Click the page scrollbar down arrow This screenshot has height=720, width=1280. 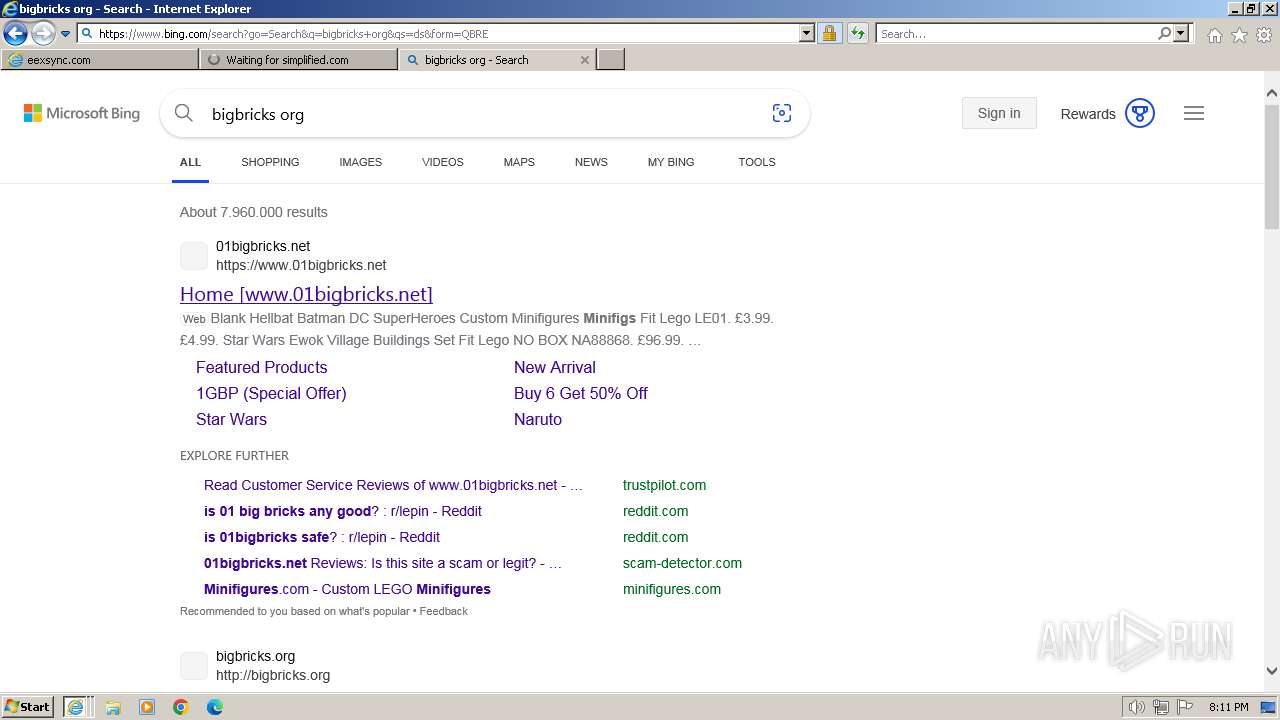click(x=1272, y=671)
